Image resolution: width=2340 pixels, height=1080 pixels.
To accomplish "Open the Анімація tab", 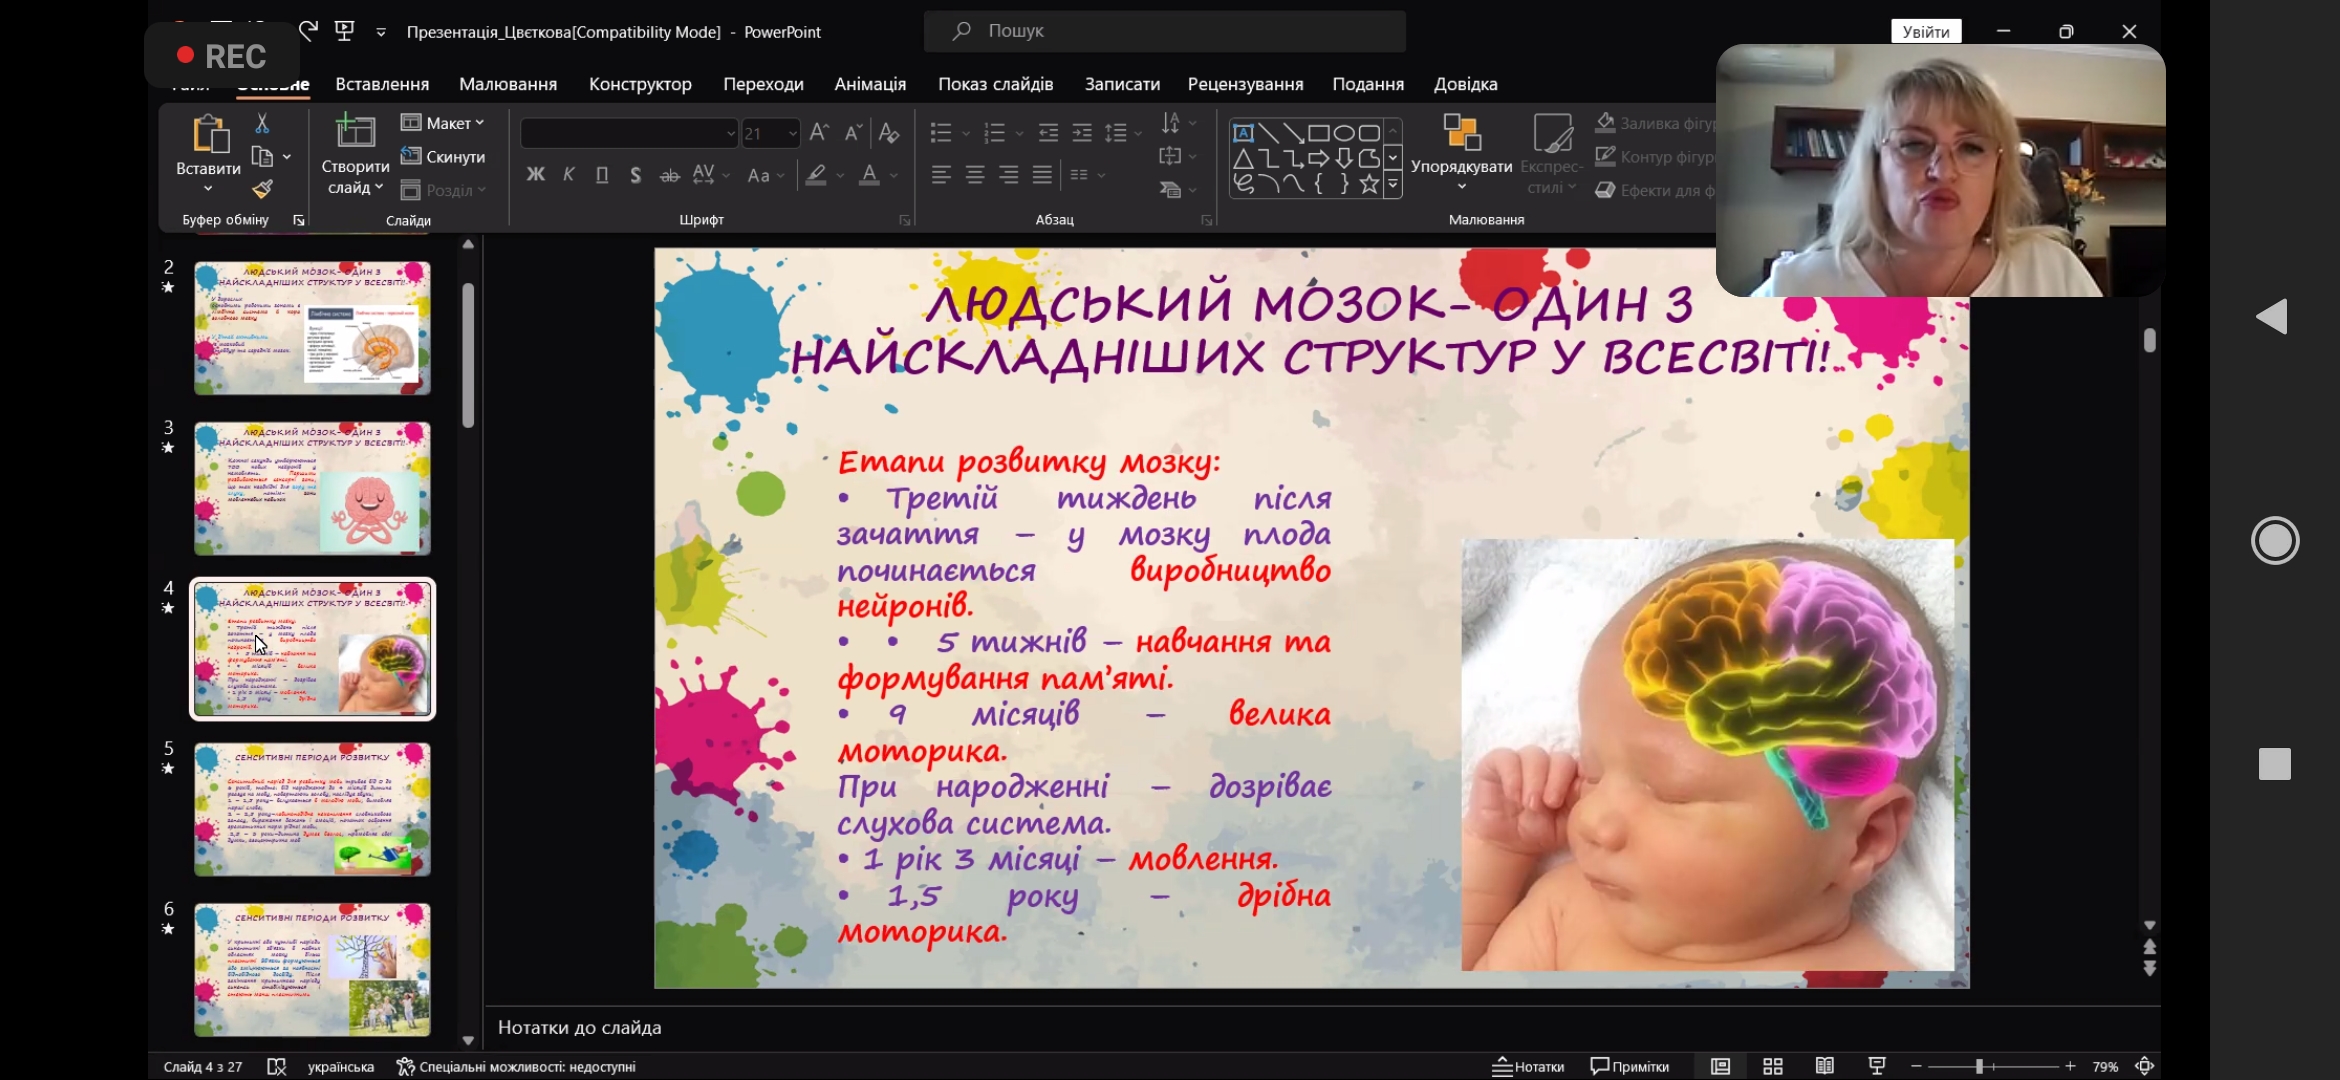I will pyautogui.click(x=870, y=84).
